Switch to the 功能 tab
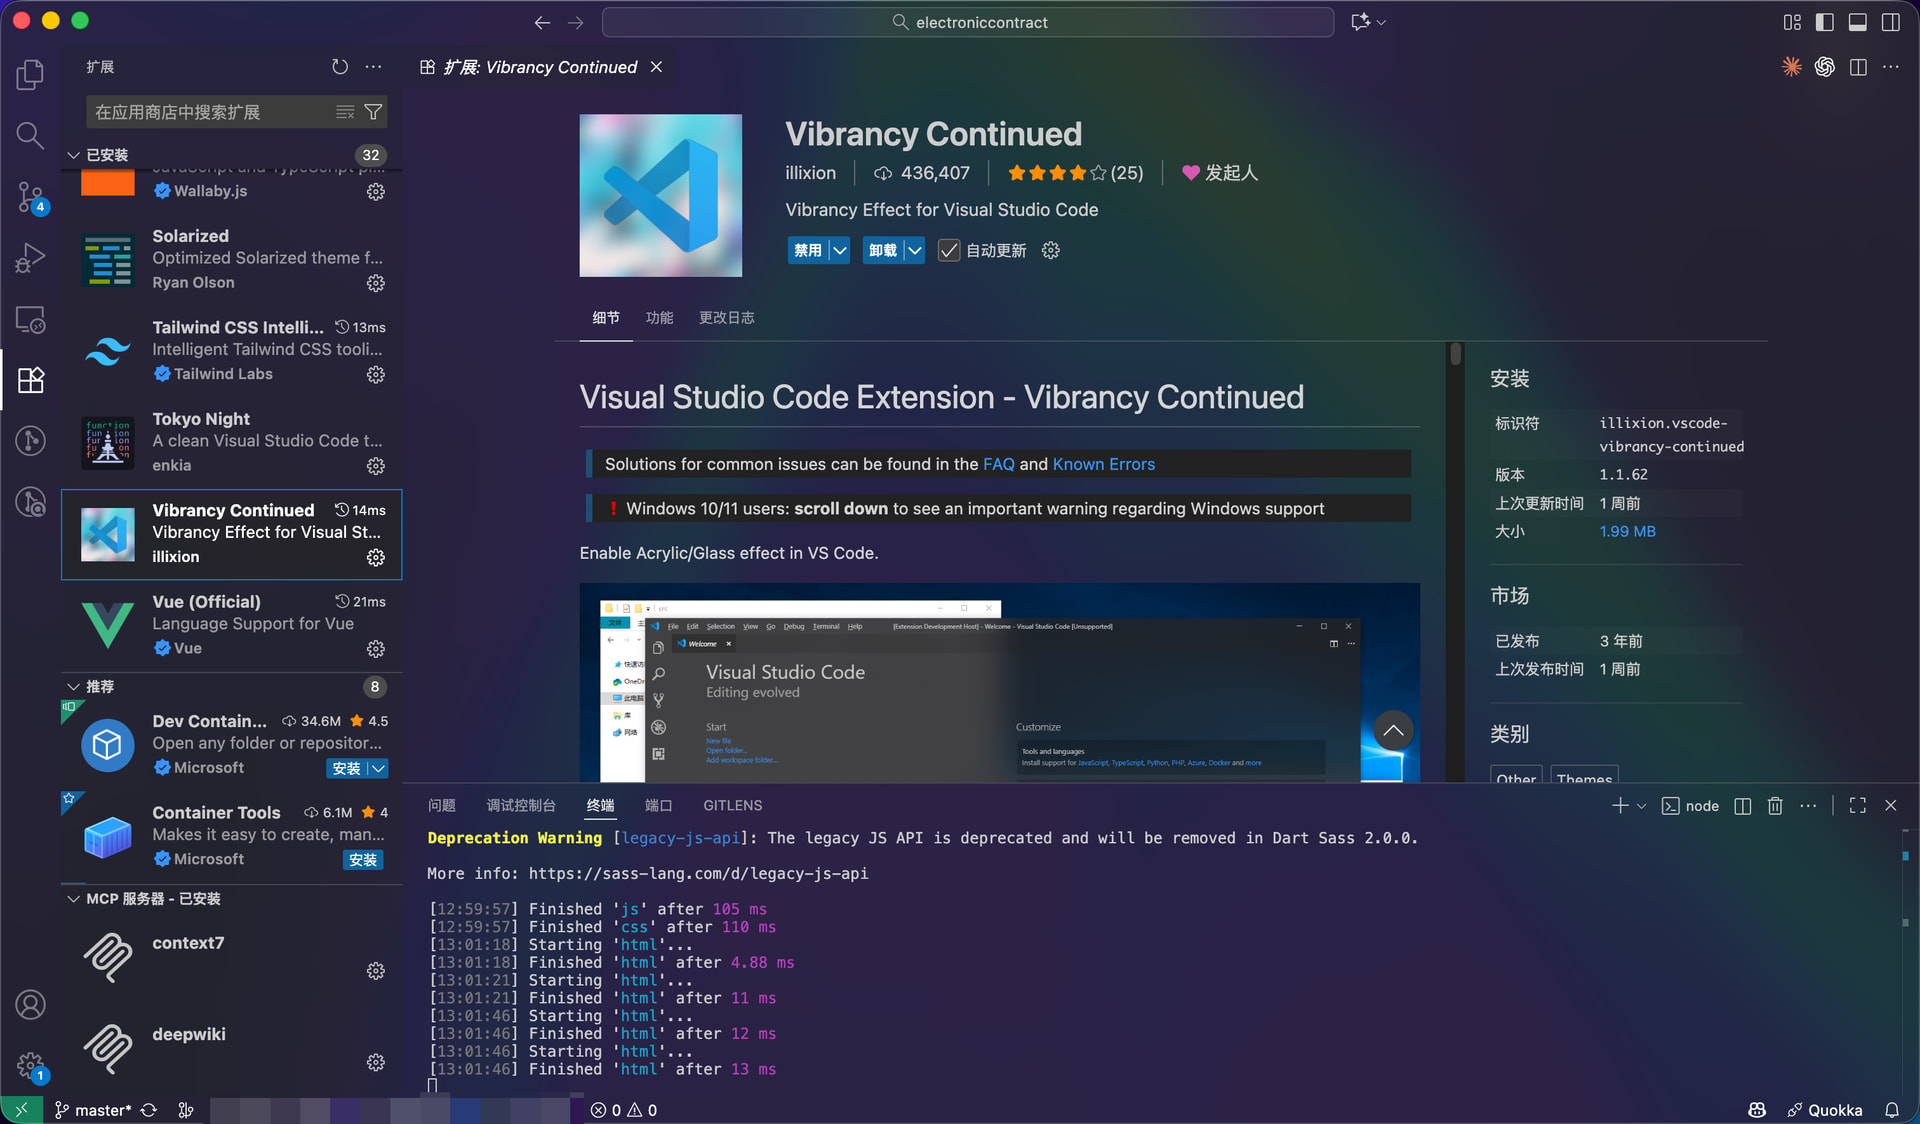Image resolution: width=1920 pixels, height=1124 pixels. pos(659,318)
